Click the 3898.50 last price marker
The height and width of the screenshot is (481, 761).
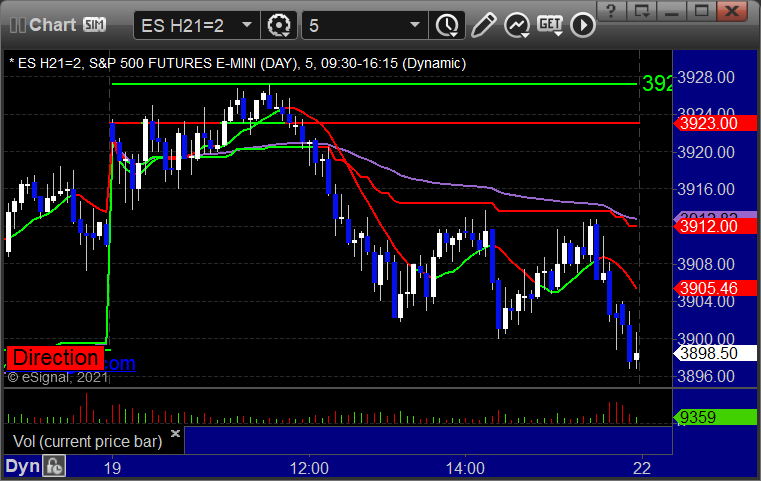715,353
